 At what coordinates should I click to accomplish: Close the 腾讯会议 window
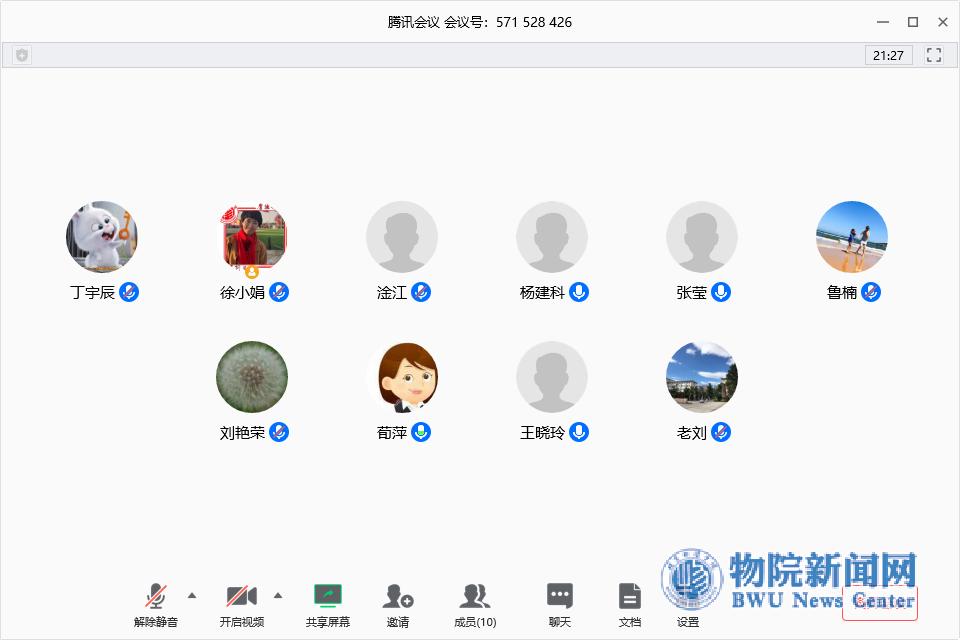coord(943,22)
